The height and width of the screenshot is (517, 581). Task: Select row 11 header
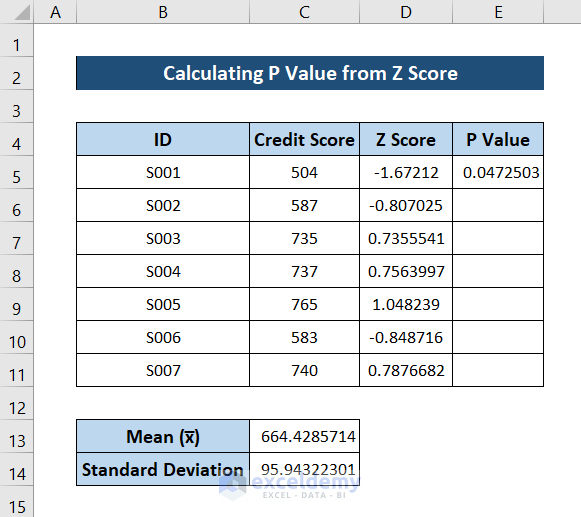point(16,370)
